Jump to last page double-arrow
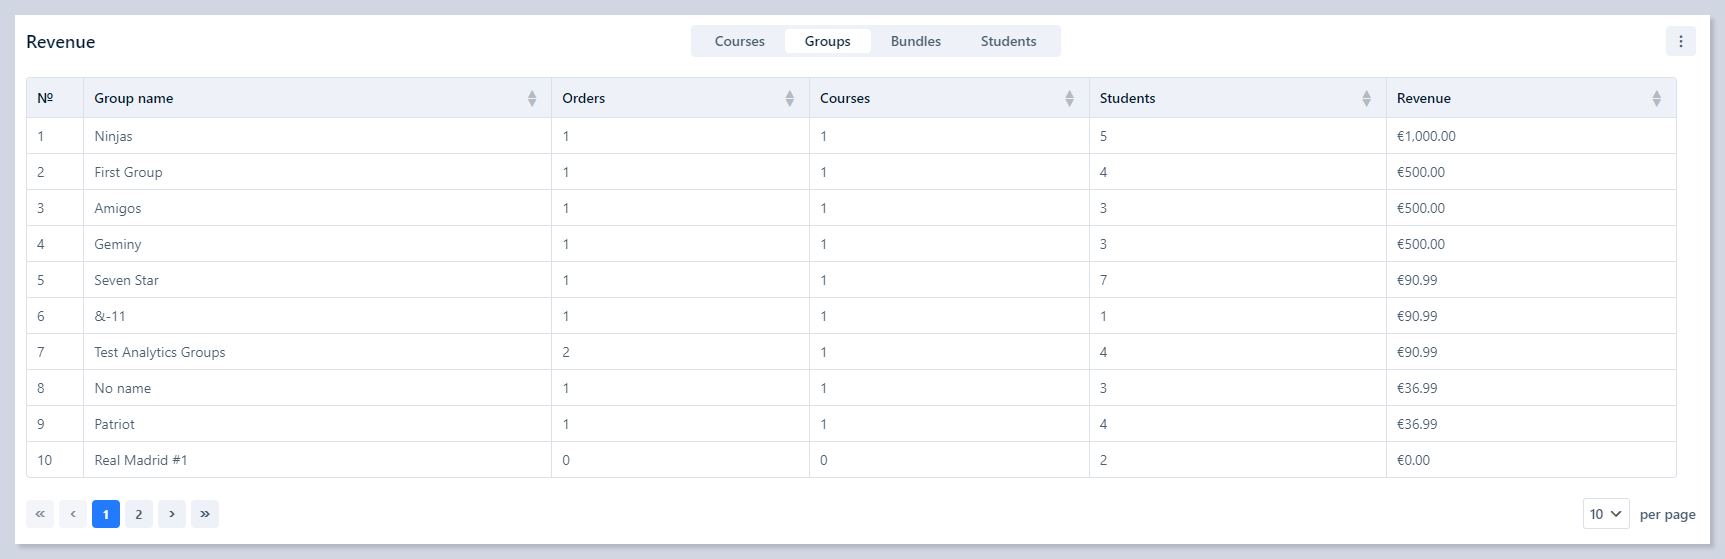This screenshot has height=559, width=1725. pos(205,514)
